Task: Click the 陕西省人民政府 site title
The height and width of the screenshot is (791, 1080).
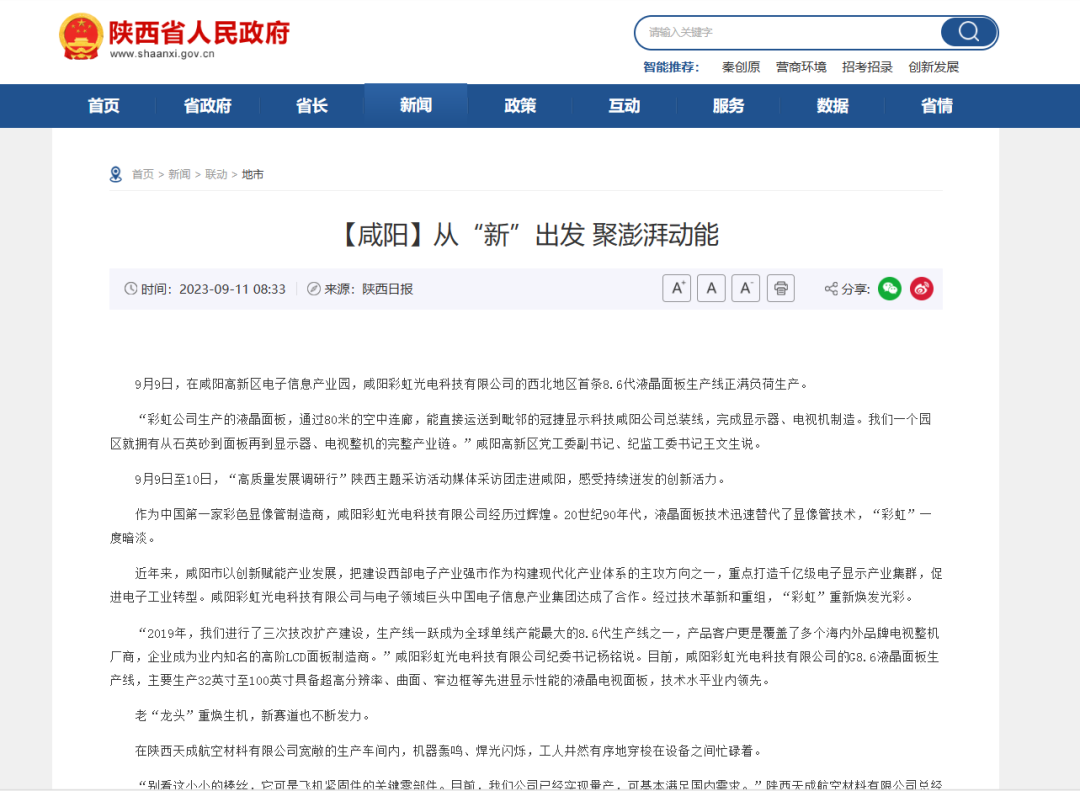Action: coord(200,32)
